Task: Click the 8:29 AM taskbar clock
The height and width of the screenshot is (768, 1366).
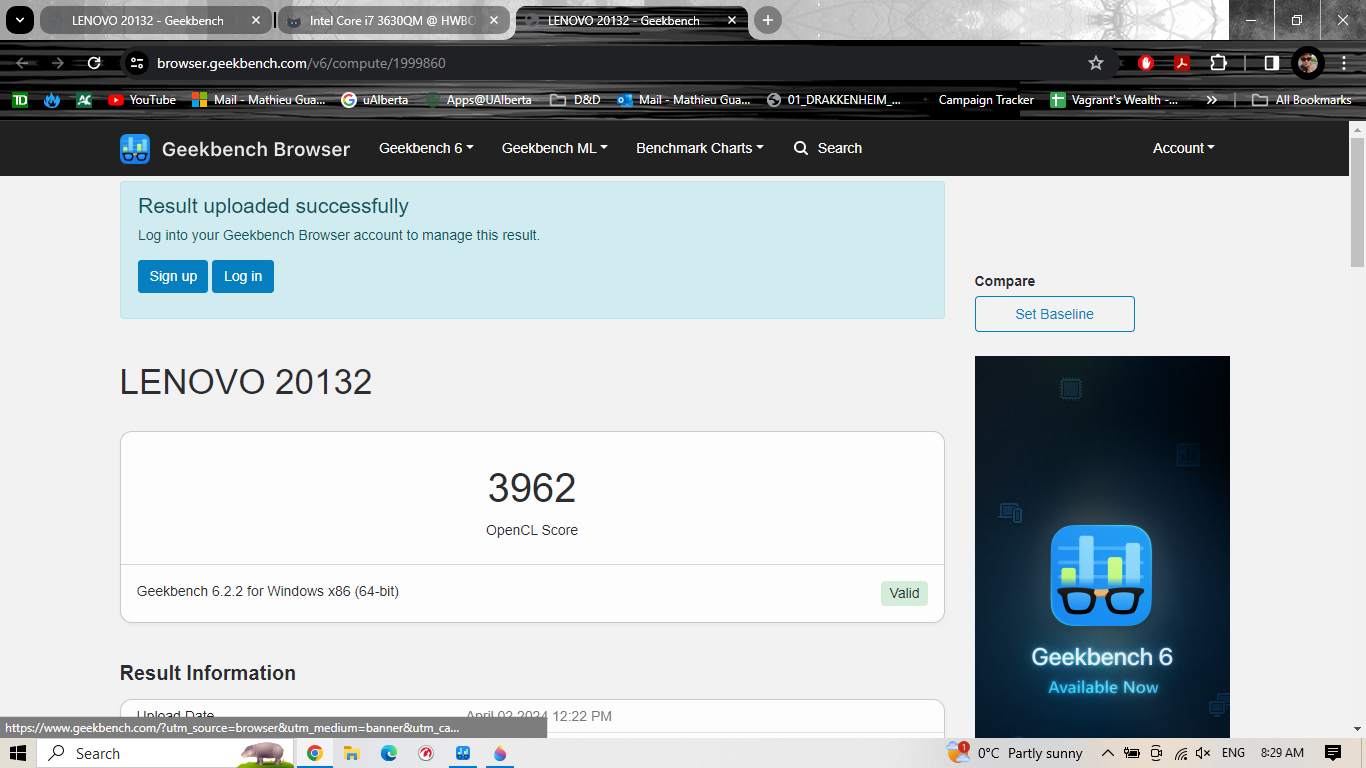Action: [1282, 753]
